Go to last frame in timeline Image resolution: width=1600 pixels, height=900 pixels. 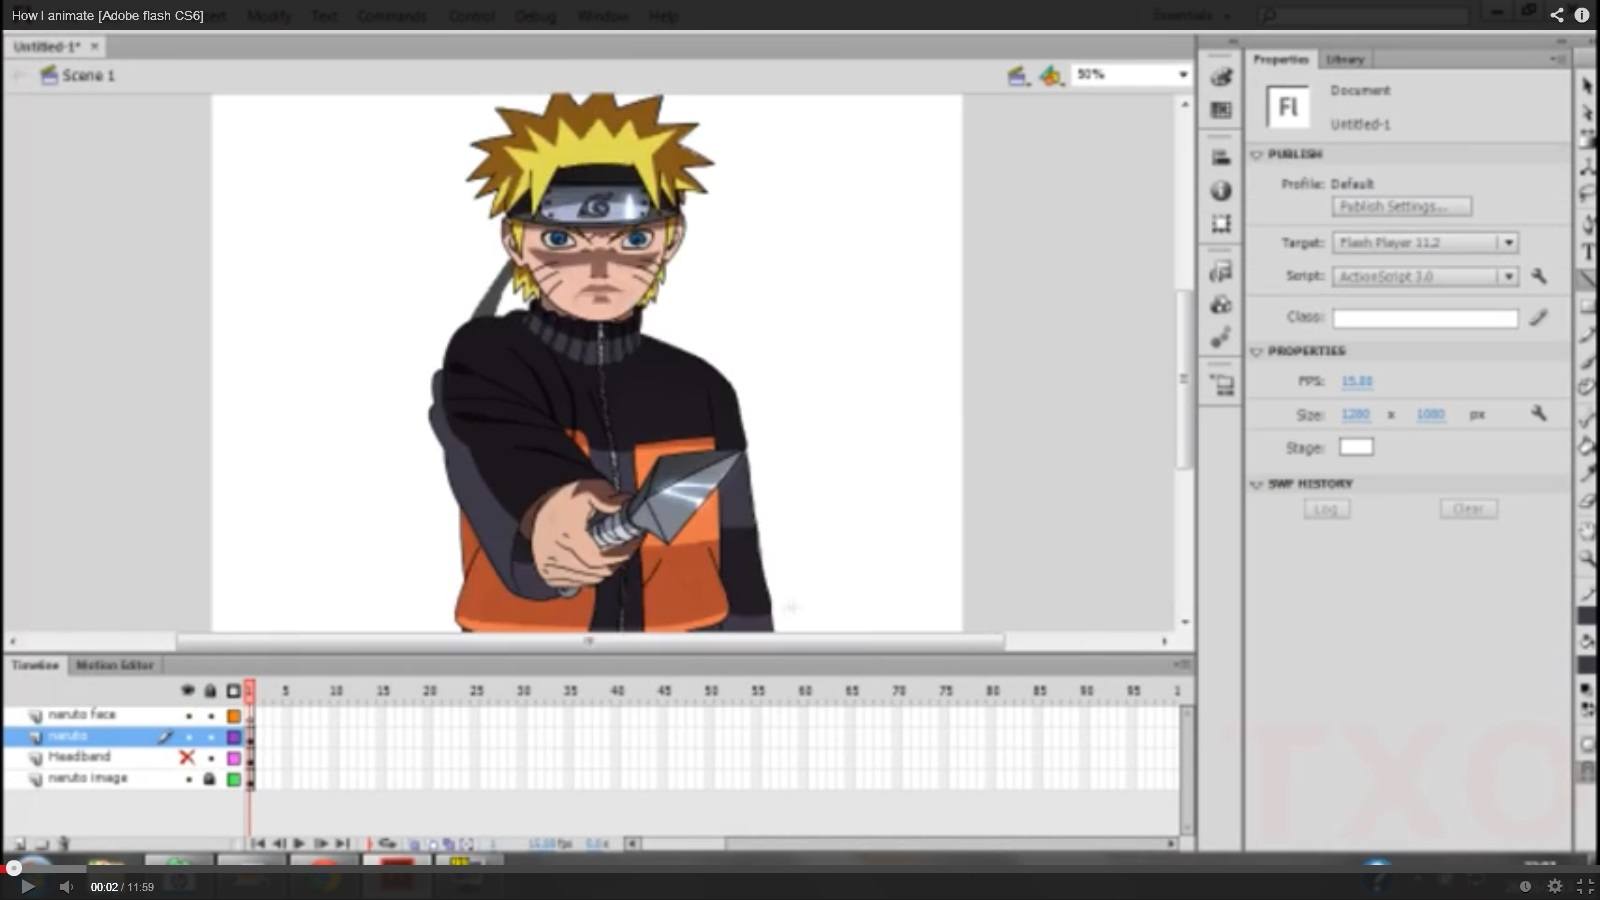(x=342, y=844)
